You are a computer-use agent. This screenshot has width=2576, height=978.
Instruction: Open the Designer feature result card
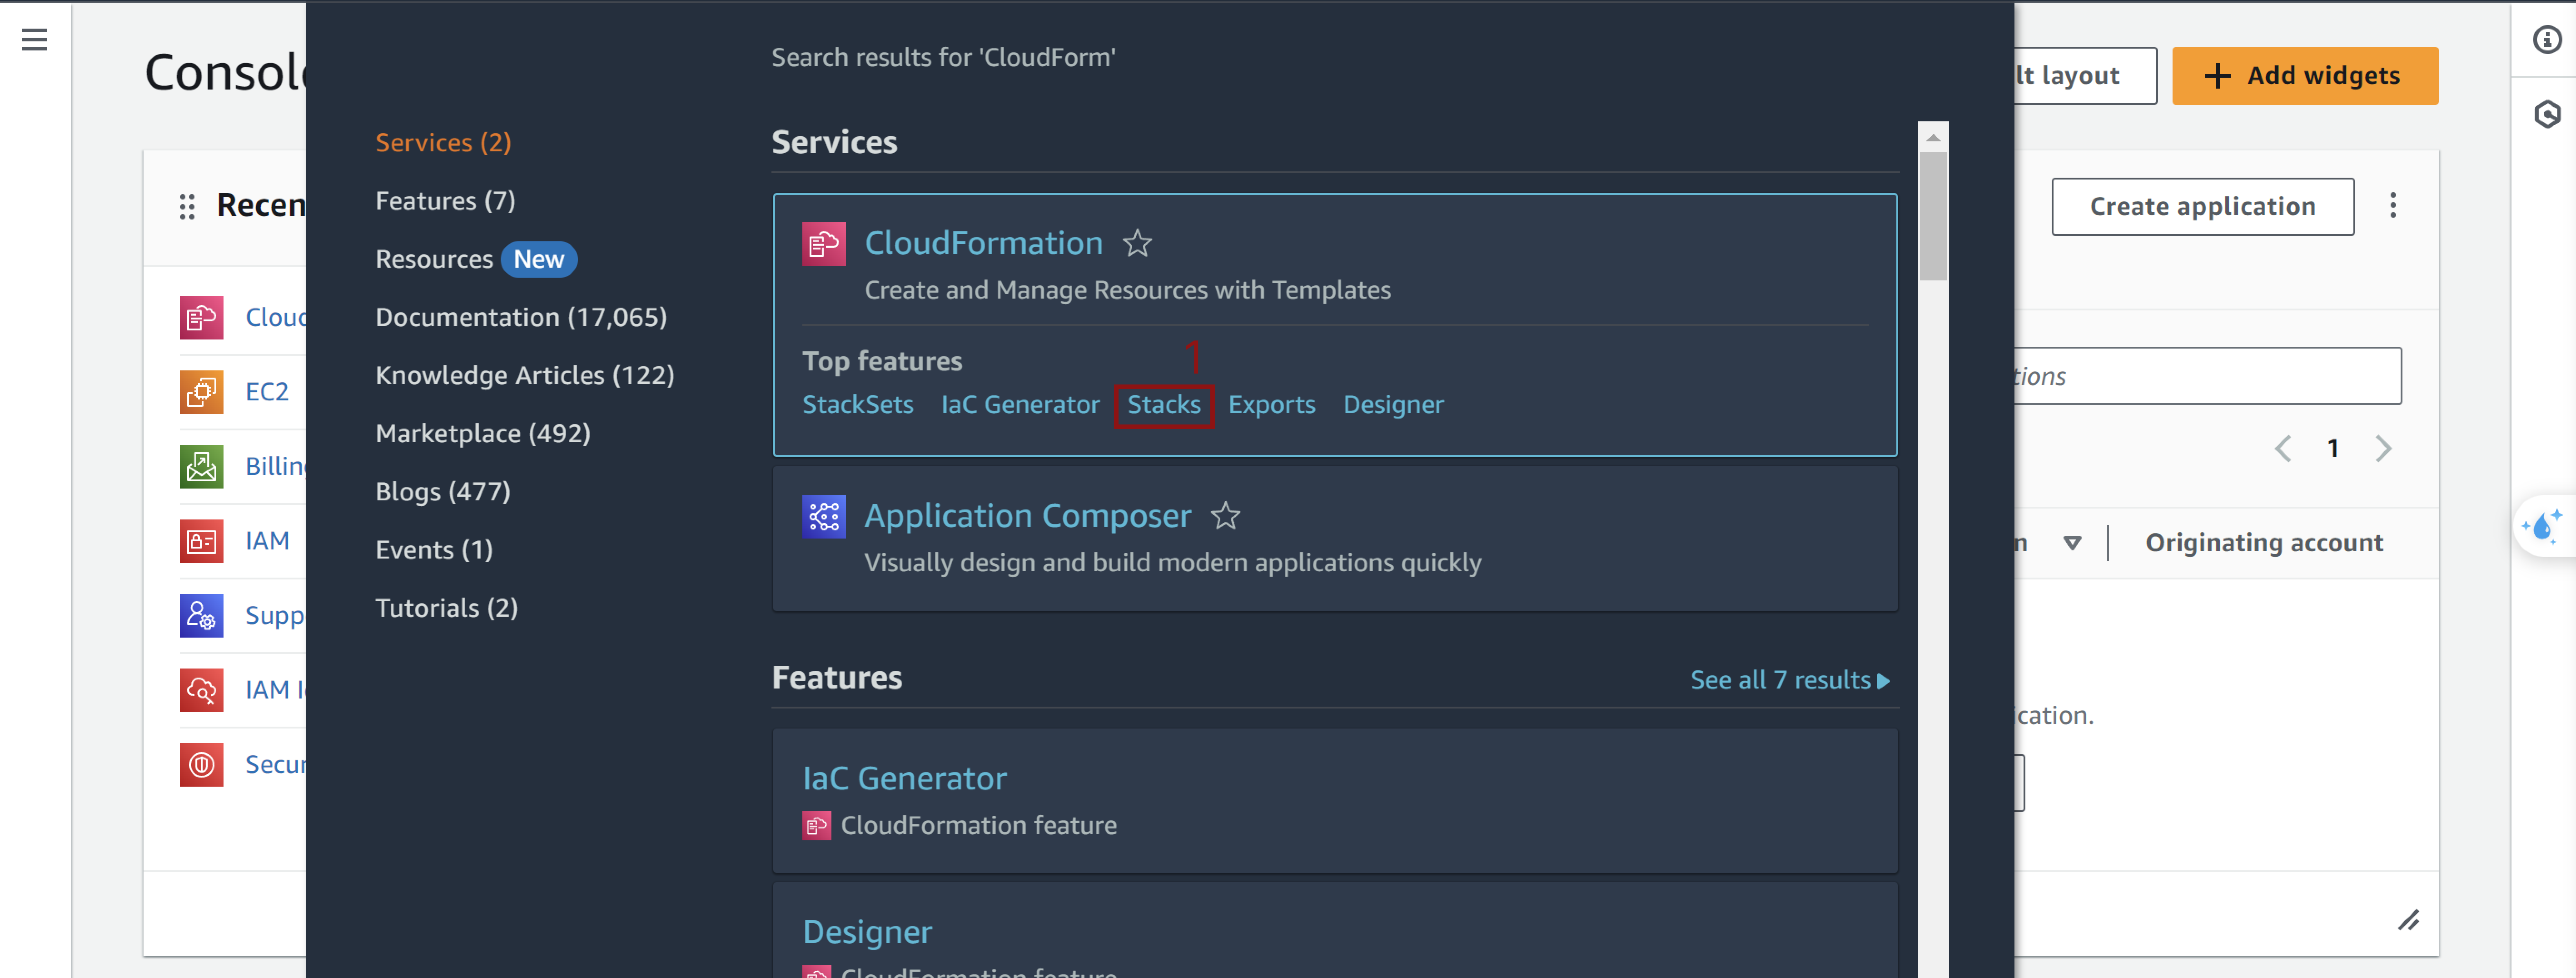[1334, 930]
